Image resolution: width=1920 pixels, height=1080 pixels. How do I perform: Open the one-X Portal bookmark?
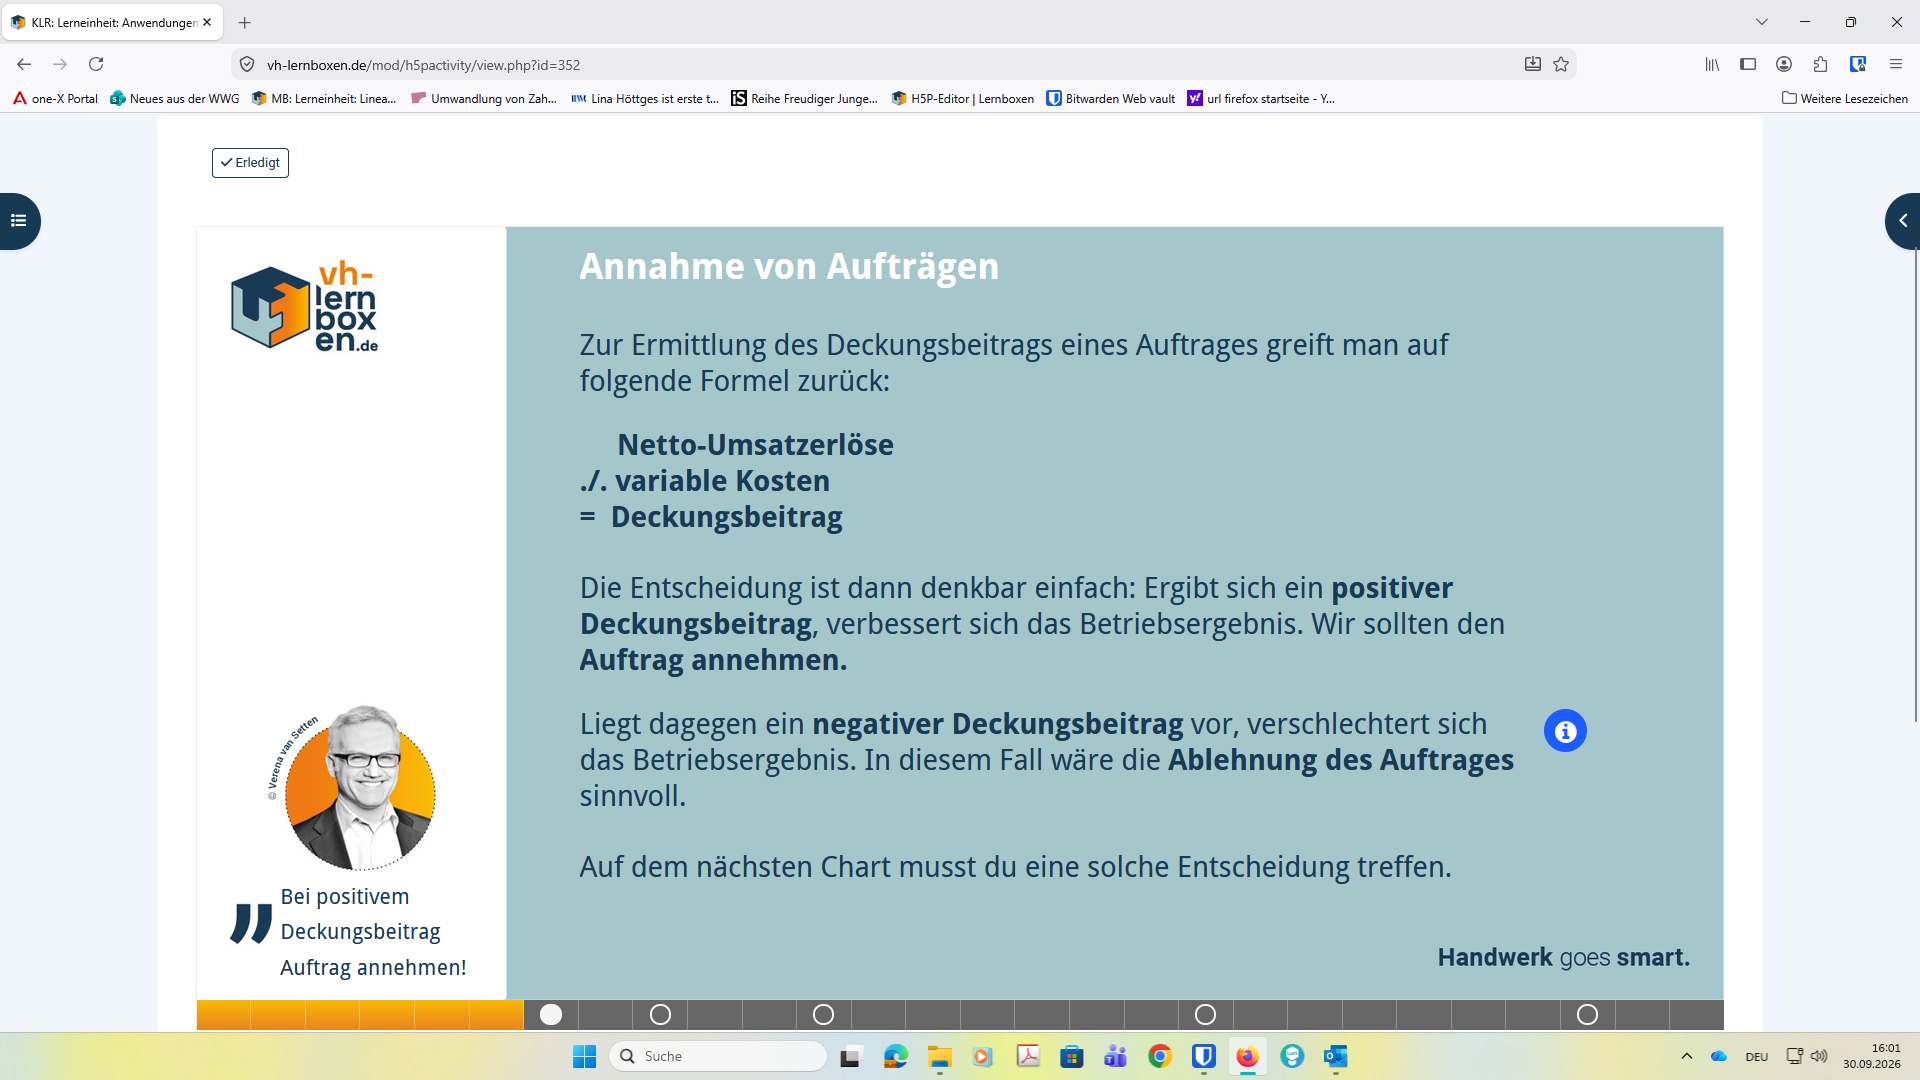click(55, 98)
